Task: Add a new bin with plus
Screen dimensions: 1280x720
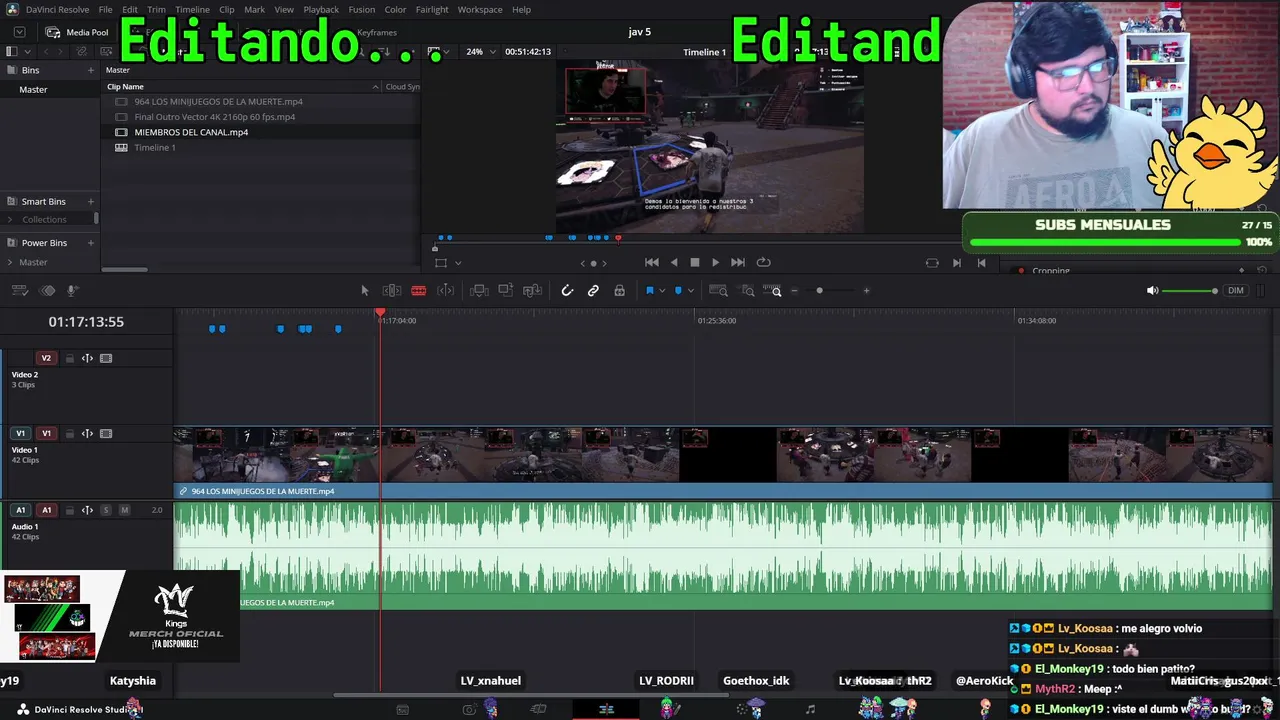Action: coord(91,71)
